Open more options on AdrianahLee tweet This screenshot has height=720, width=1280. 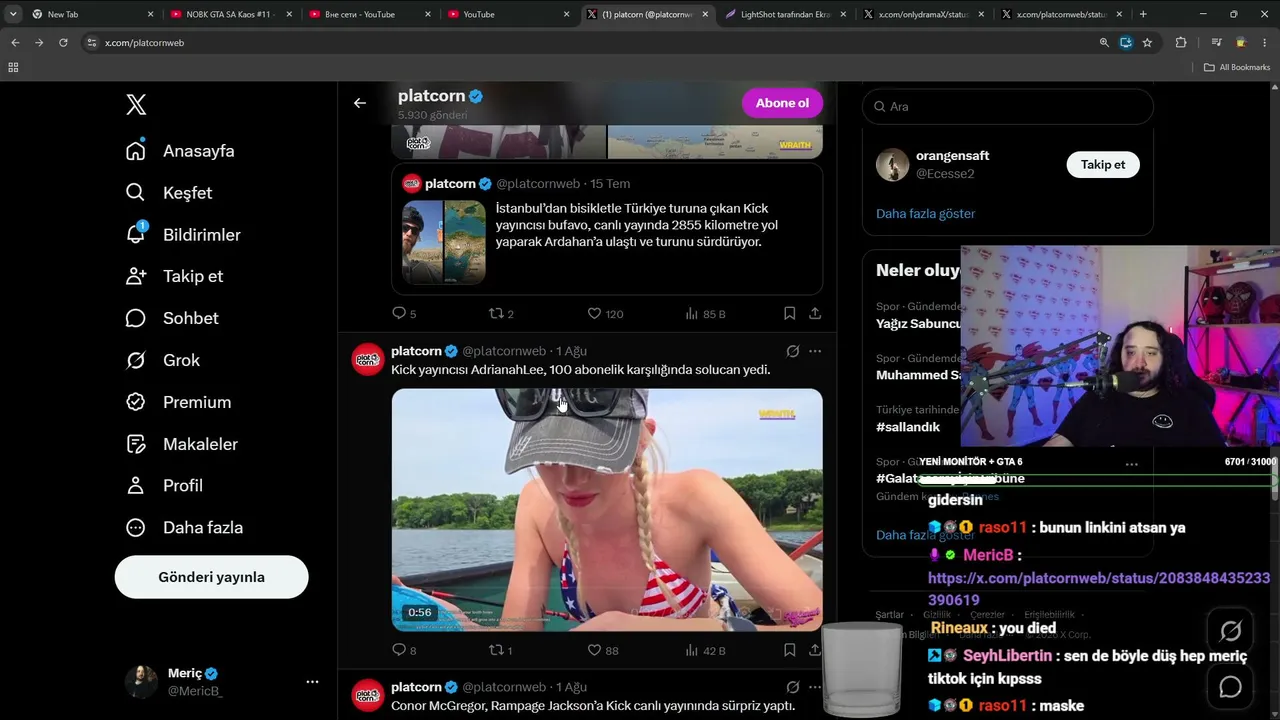[x=815, y=351]
